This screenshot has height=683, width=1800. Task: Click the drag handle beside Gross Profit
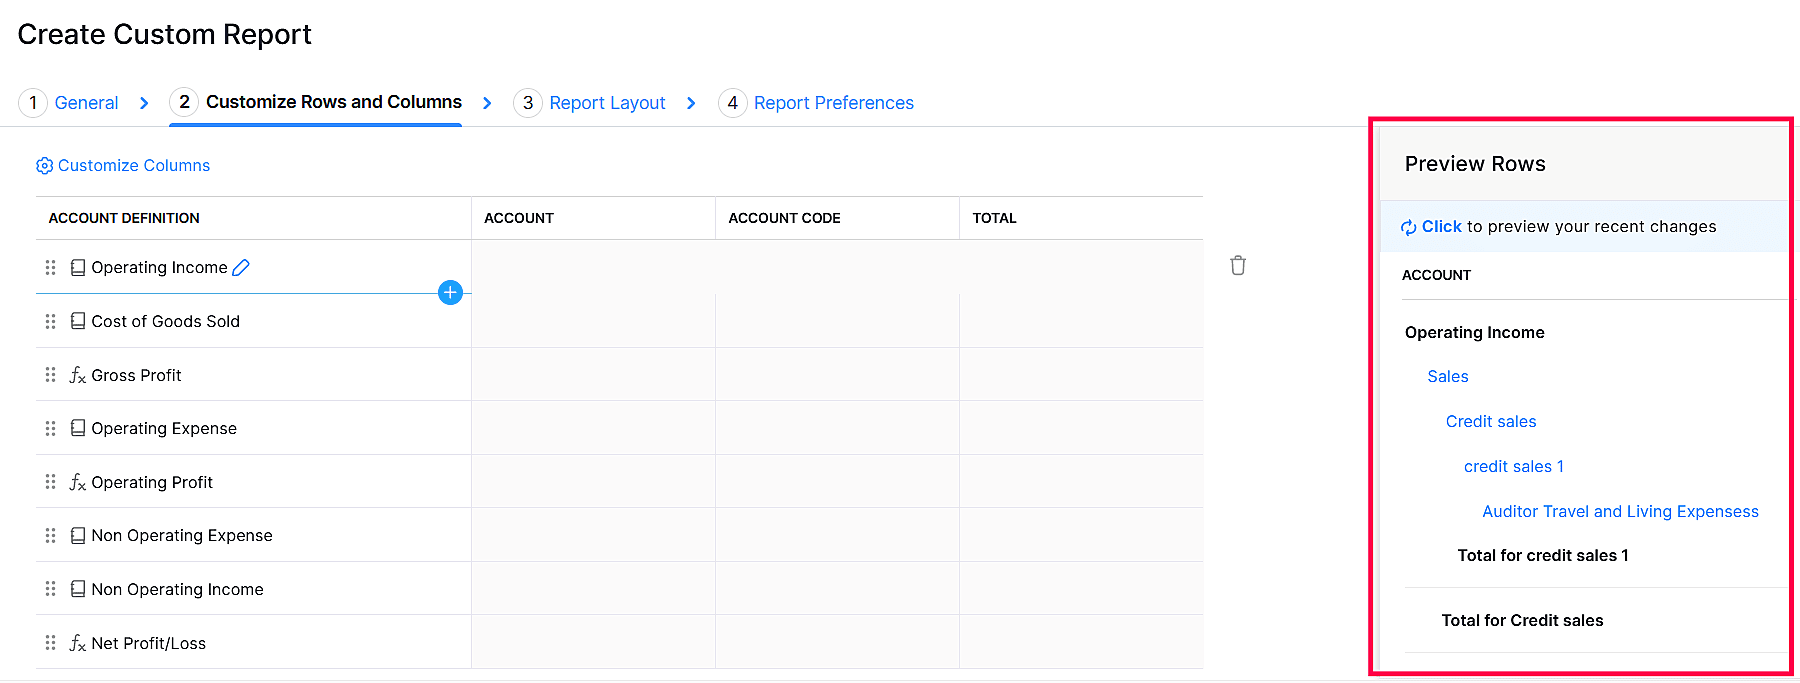coord(50,375)
